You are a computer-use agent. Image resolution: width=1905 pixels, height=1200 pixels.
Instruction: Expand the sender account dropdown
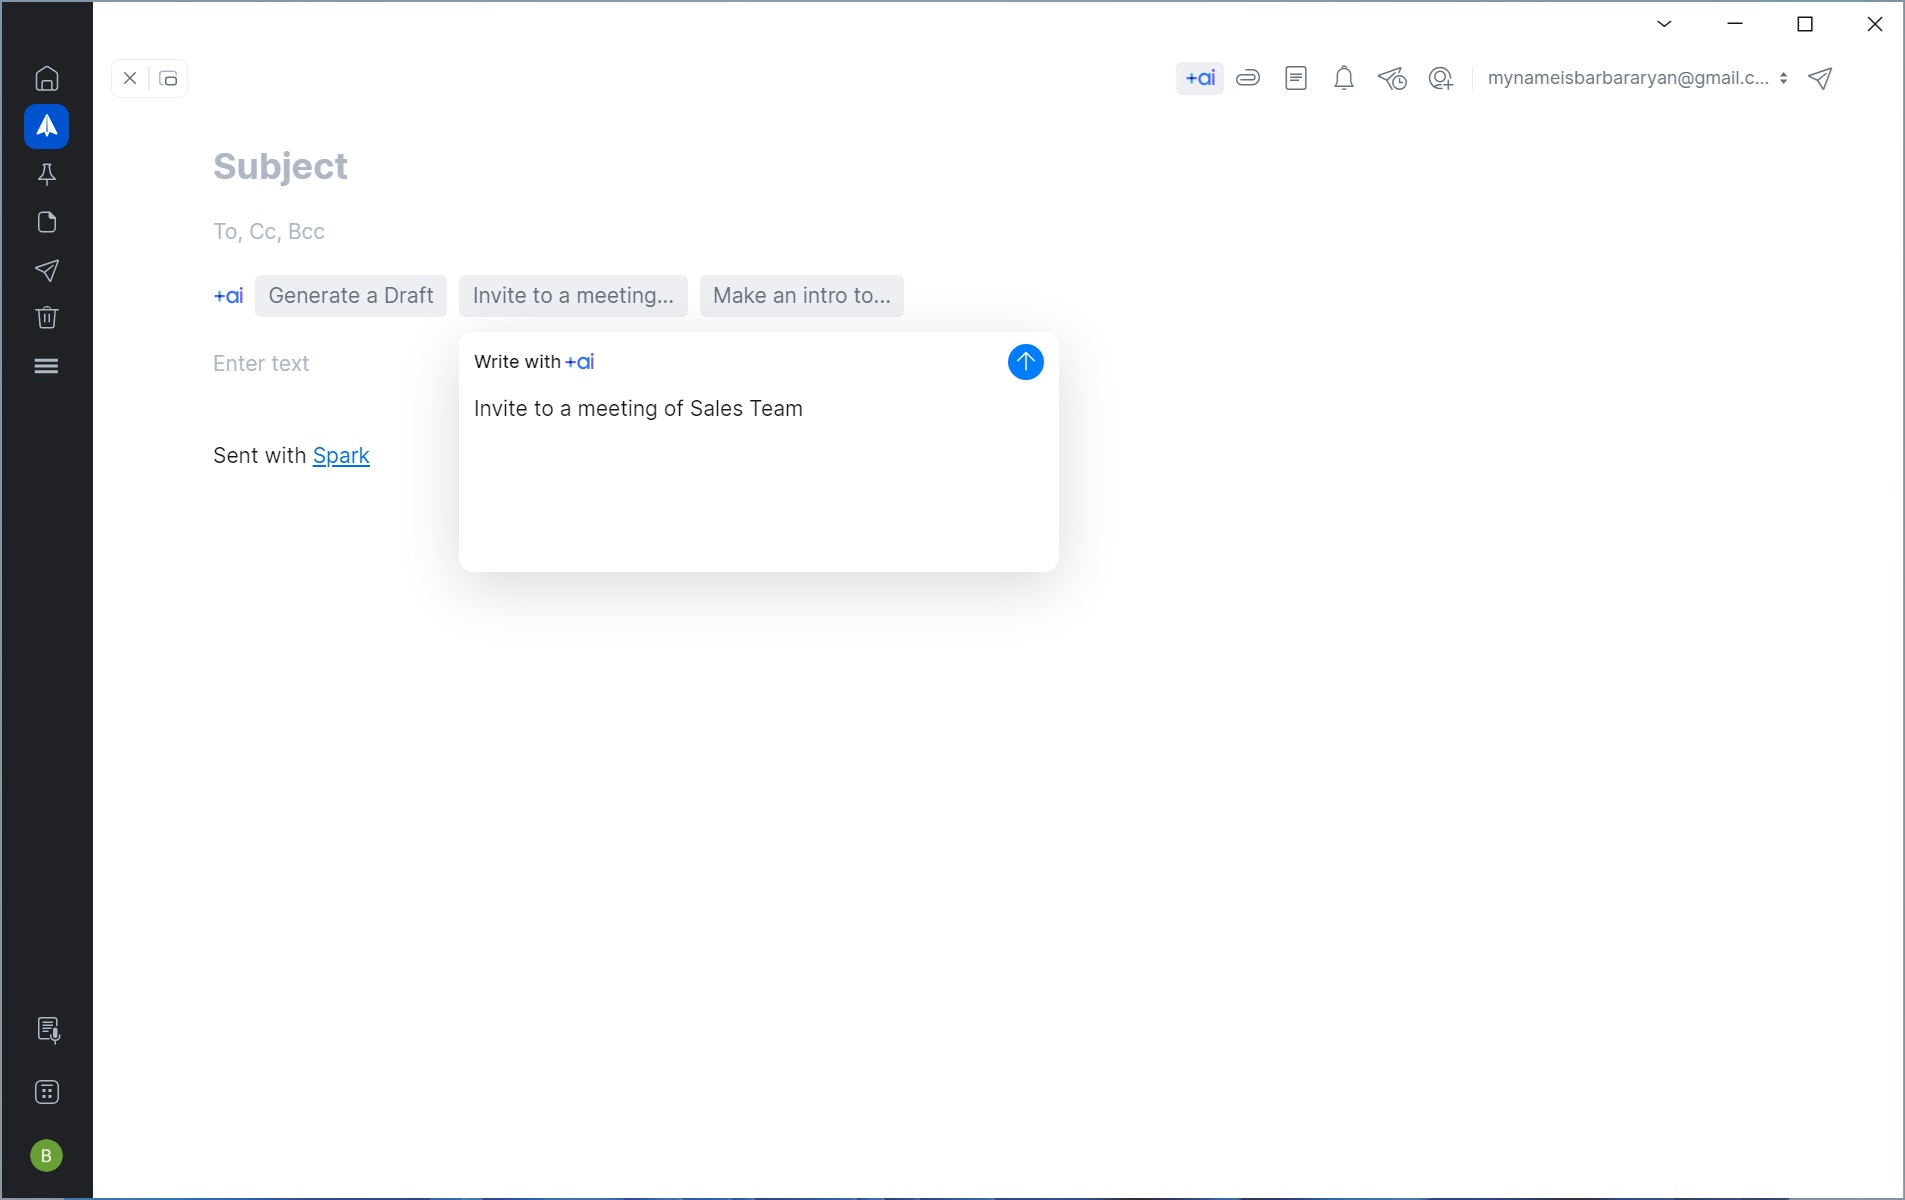[1637, 78]
